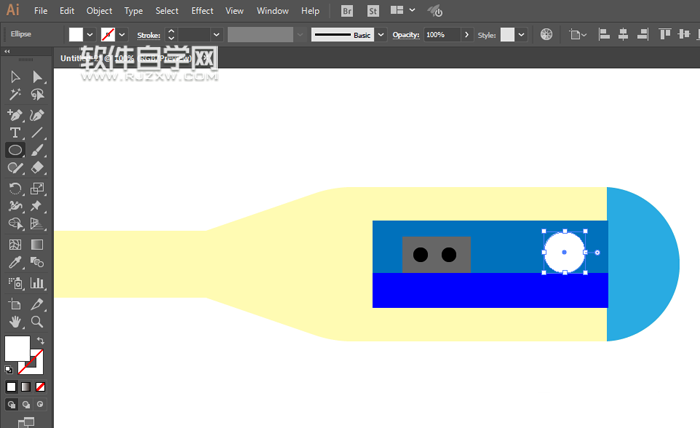Set paint mode to Color
This screenshot has width=700, height=428.
click(x=11, y=387)
